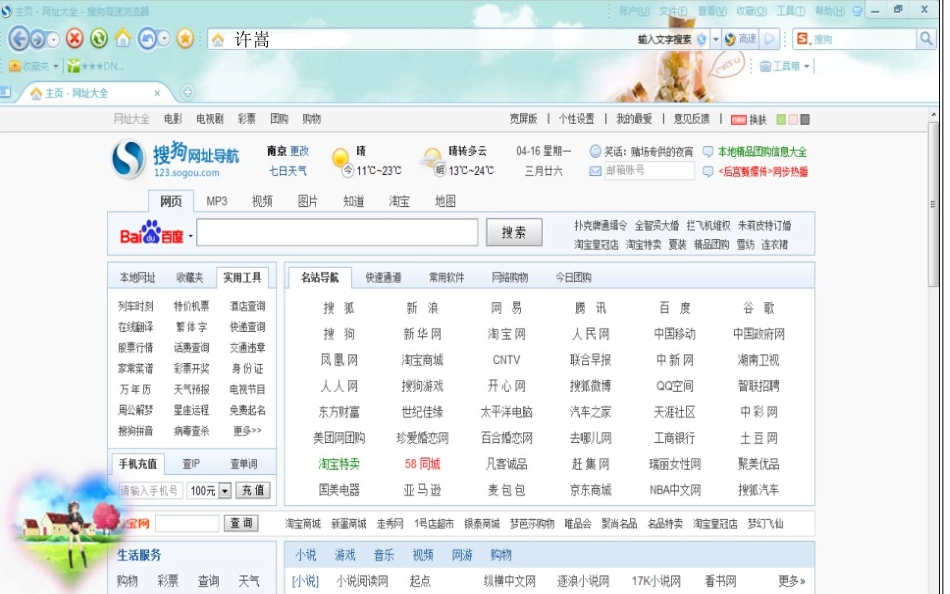
Task: Select the 本地网址 tab
Action: (x=138, y=278)
